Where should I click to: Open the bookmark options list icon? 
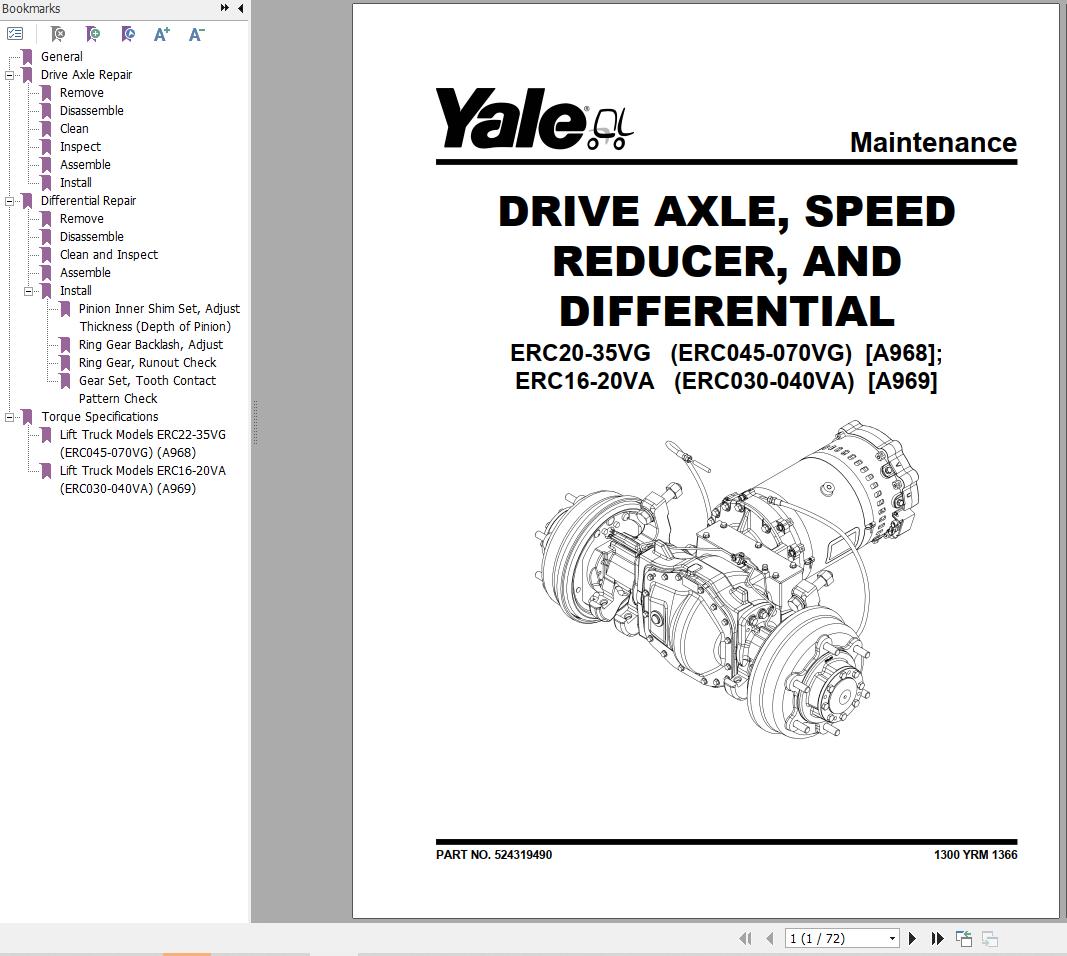tap(15, 33)
